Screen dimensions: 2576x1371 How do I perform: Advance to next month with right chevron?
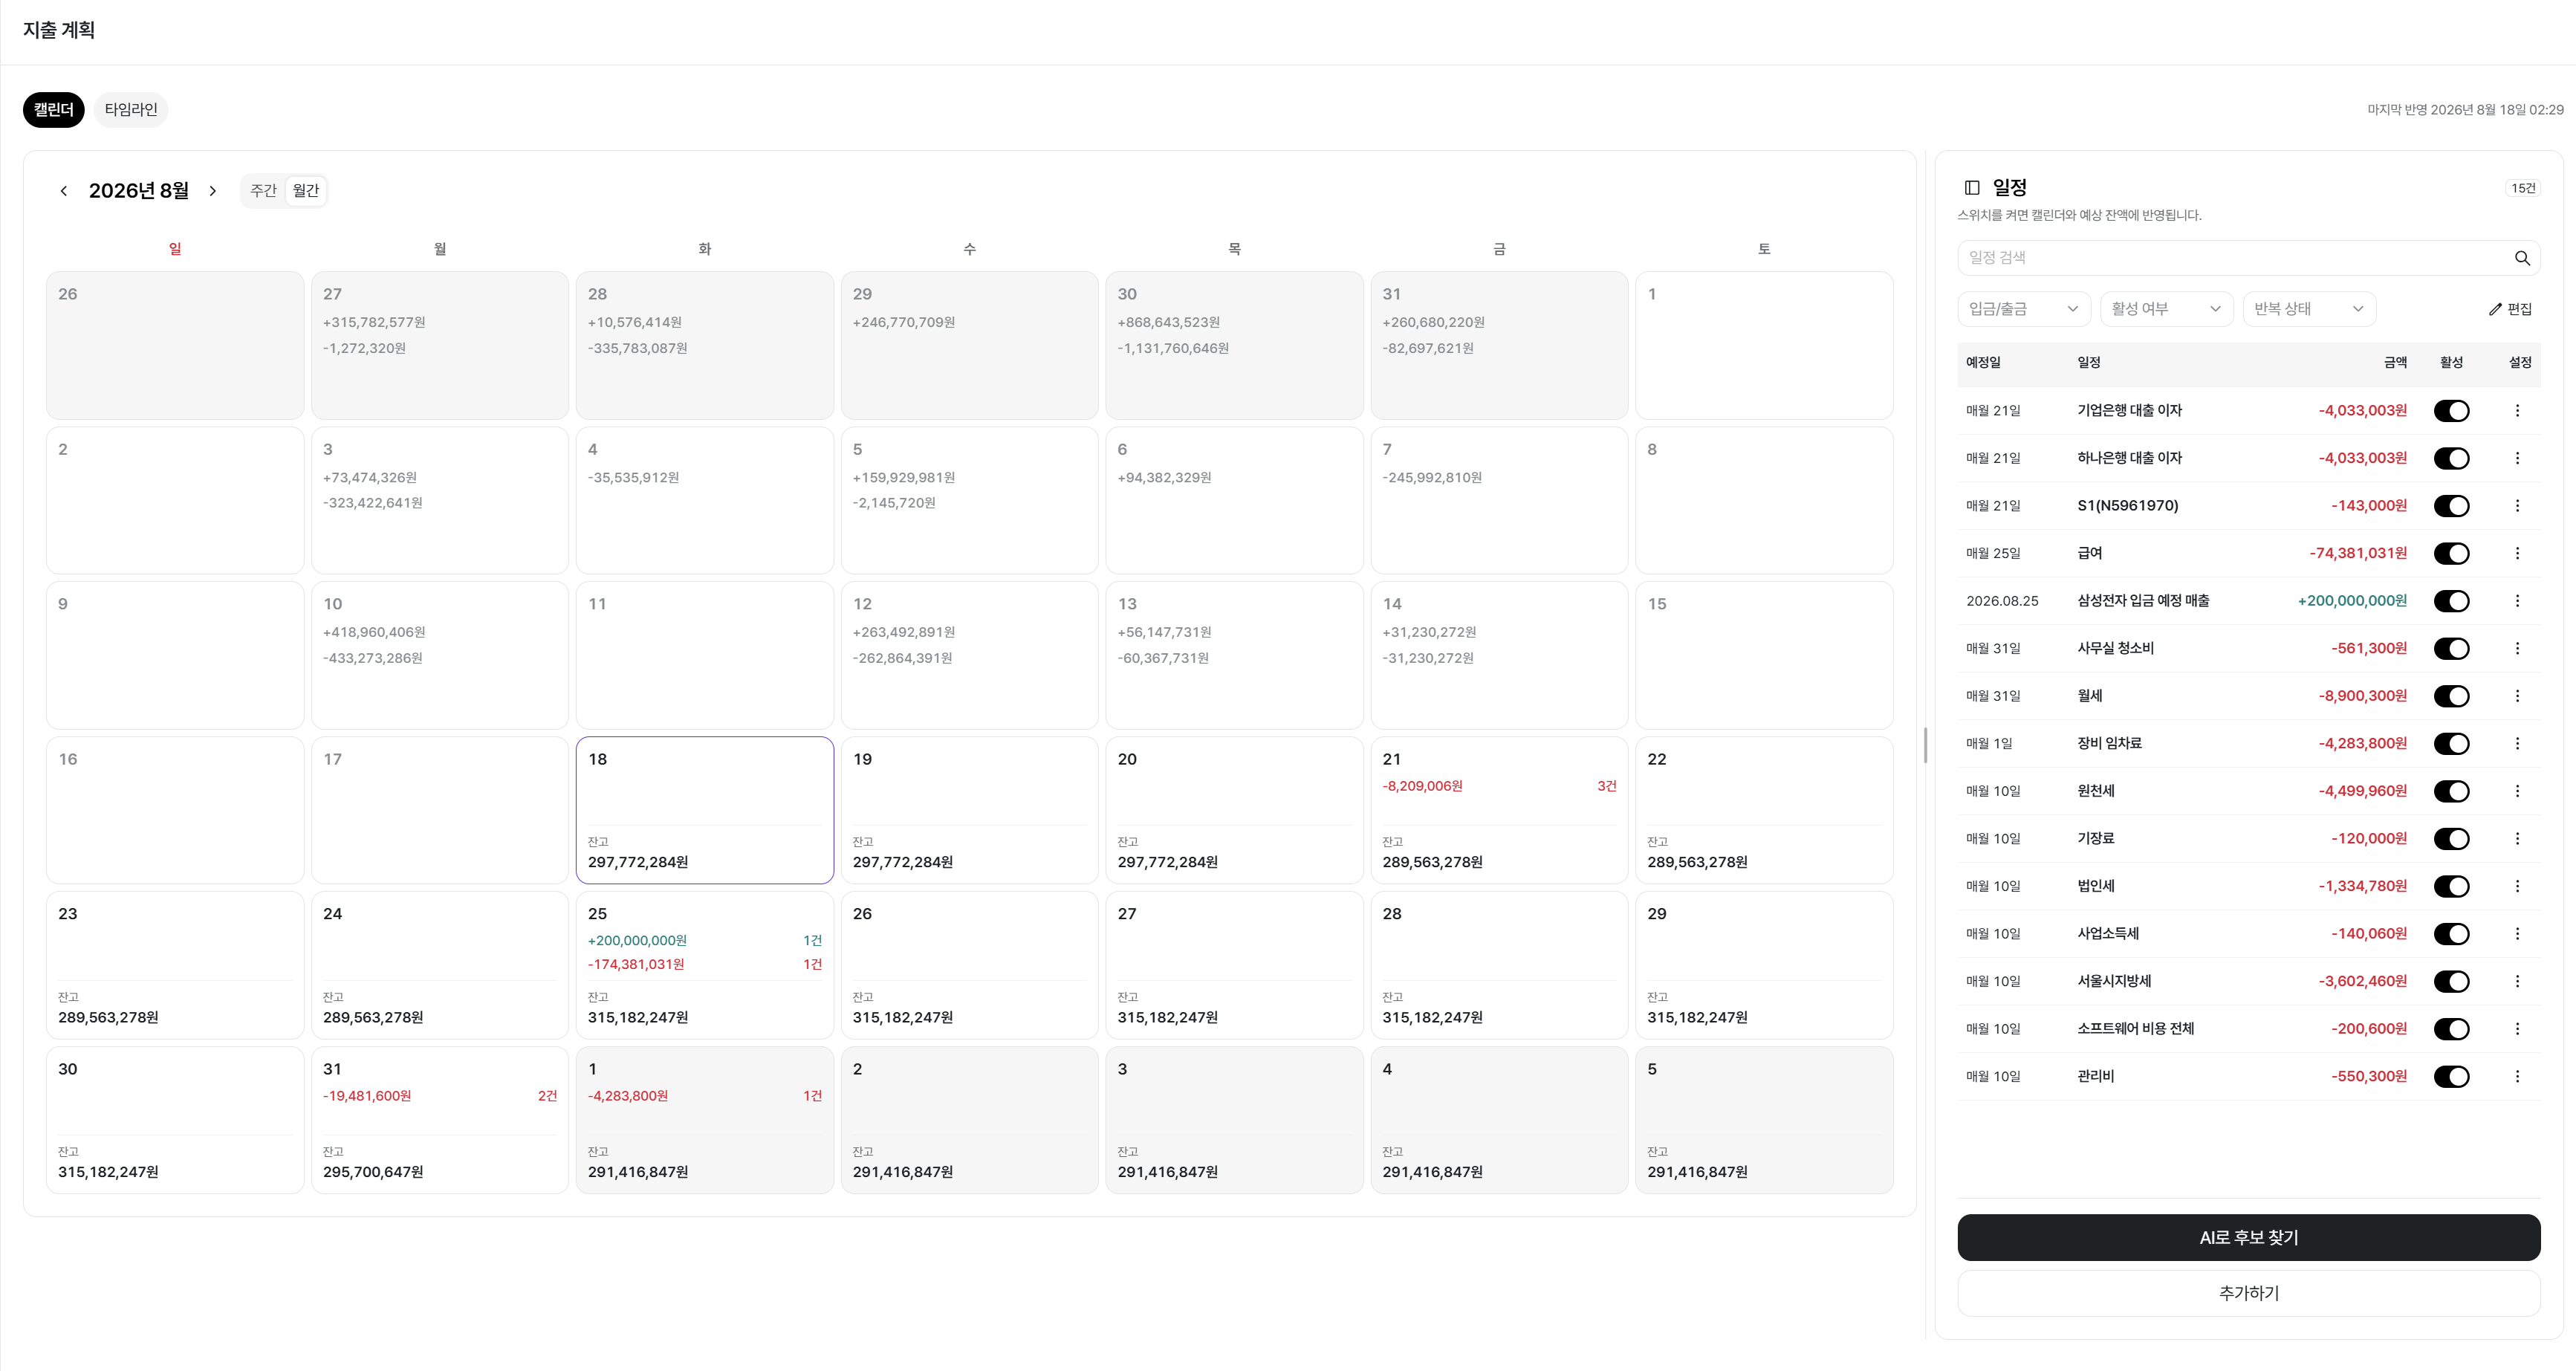(213, 191)
